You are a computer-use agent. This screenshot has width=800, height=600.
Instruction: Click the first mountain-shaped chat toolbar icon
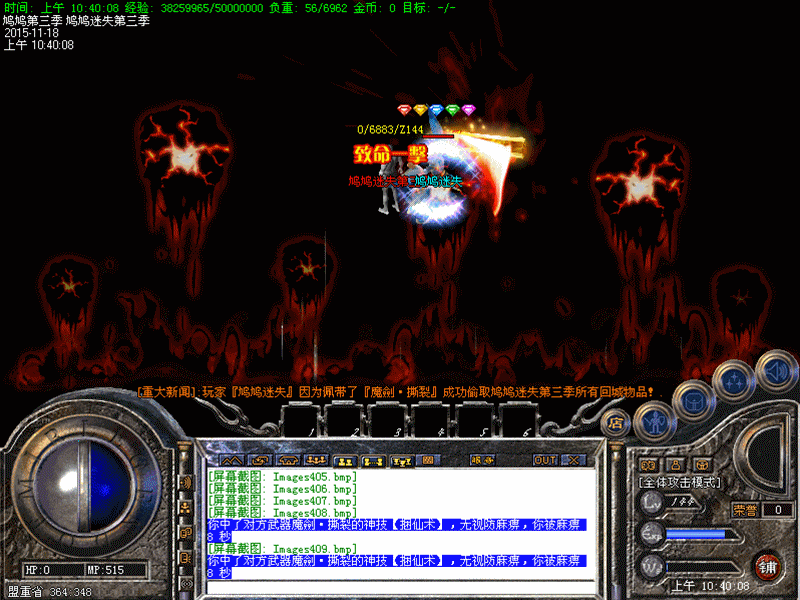pyautogui.click(x=232, y=460)
